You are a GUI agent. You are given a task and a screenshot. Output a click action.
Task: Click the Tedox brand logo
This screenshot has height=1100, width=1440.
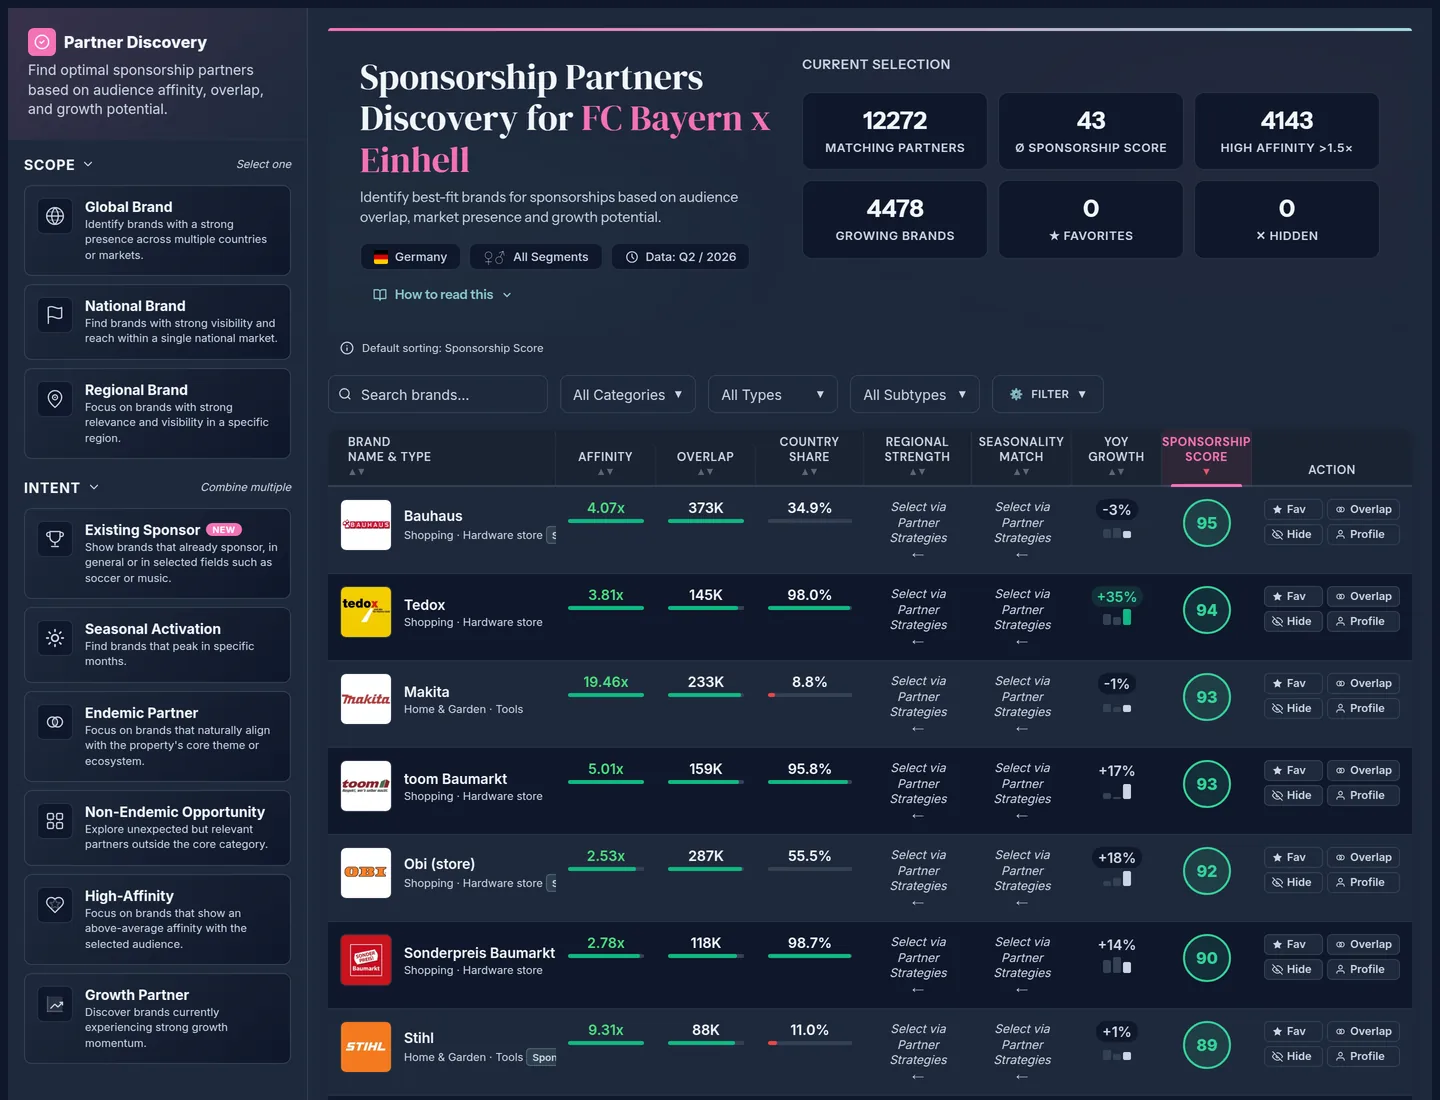click(x=366, y=612)
